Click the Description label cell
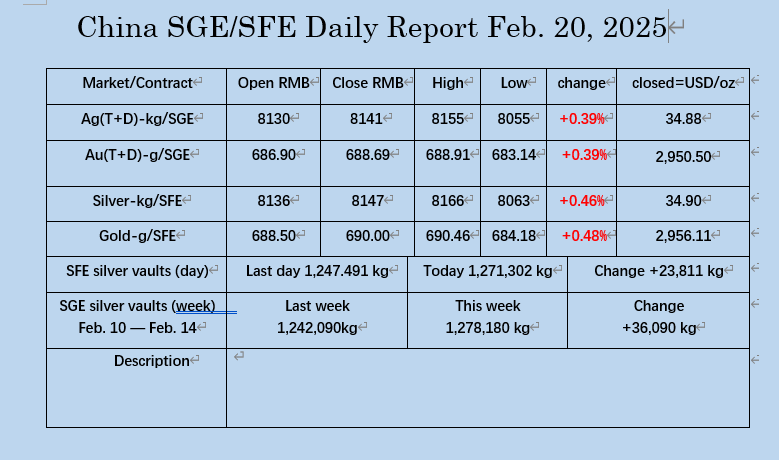This screenshot has height=460, width=779. (x=137, y=388)
